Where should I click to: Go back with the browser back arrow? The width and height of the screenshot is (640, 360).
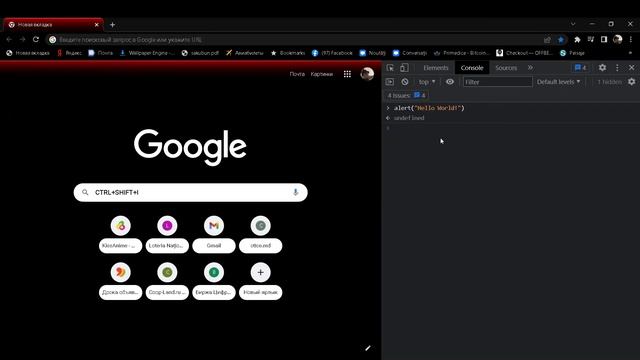[9, 40]
